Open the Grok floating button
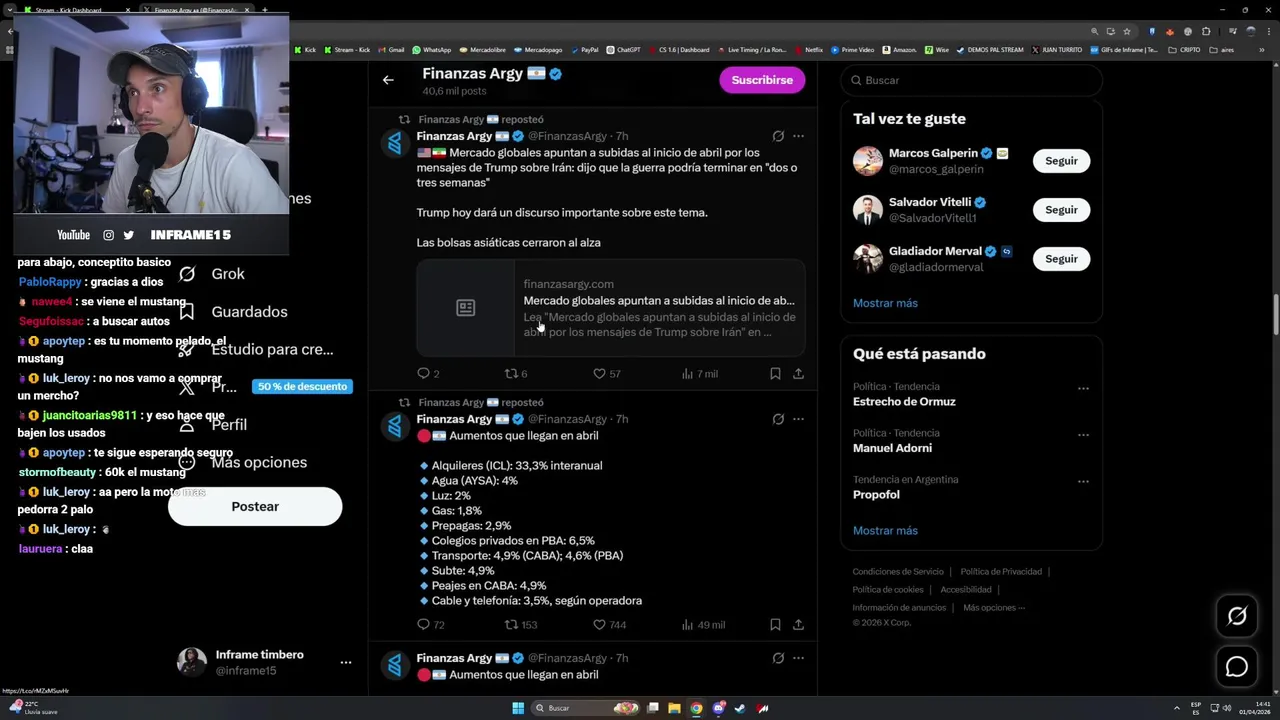 [1237, 616]
